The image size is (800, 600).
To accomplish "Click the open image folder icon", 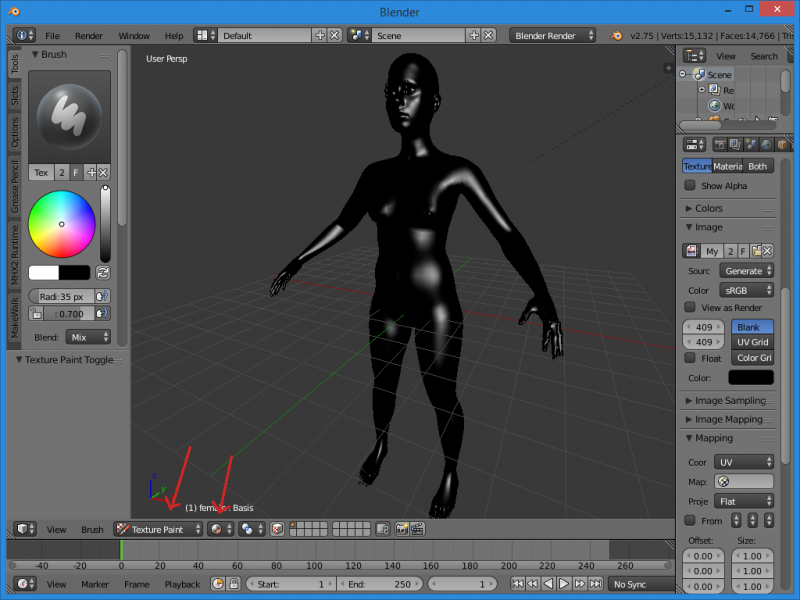I will tap(757, 251).
